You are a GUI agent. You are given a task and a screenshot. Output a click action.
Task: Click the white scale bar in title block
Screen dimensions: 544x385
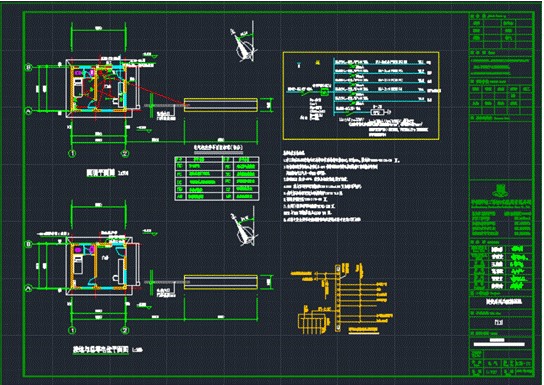(x=499, y=344)
